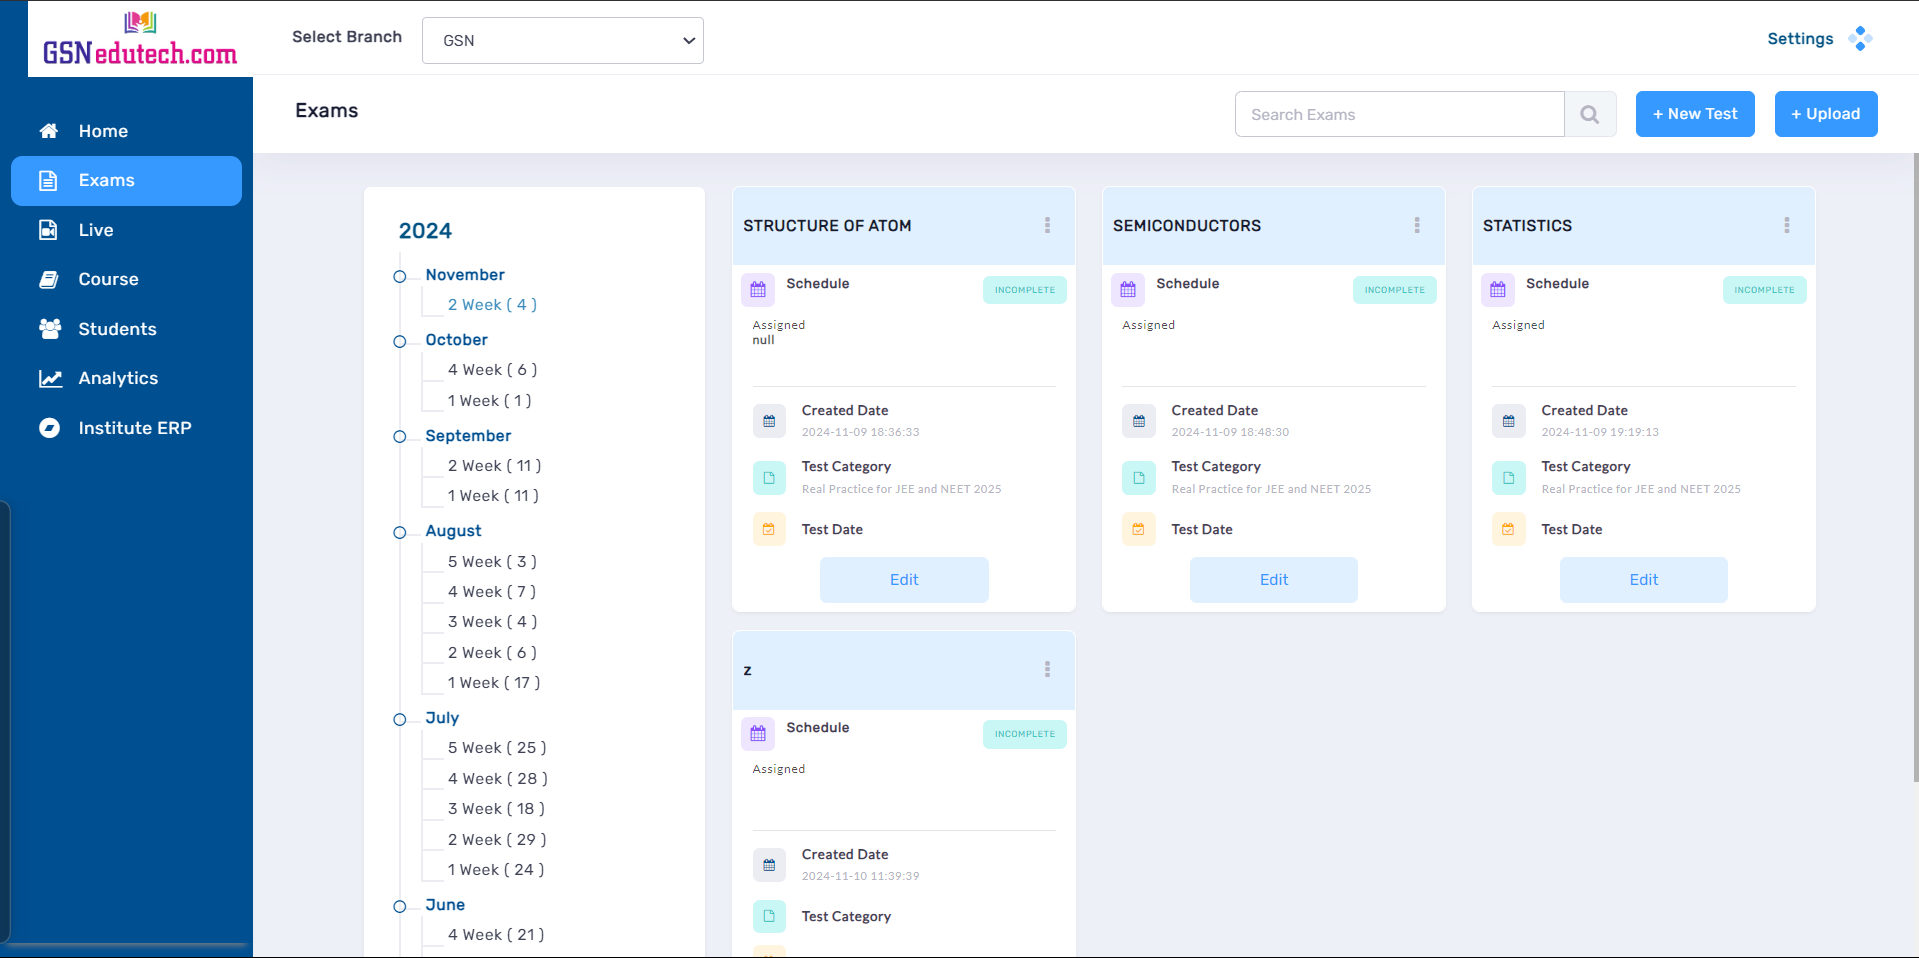This screenshot has height=958, width=1919.
Task: Open Students page from sidebar
Action: point(117,329)
